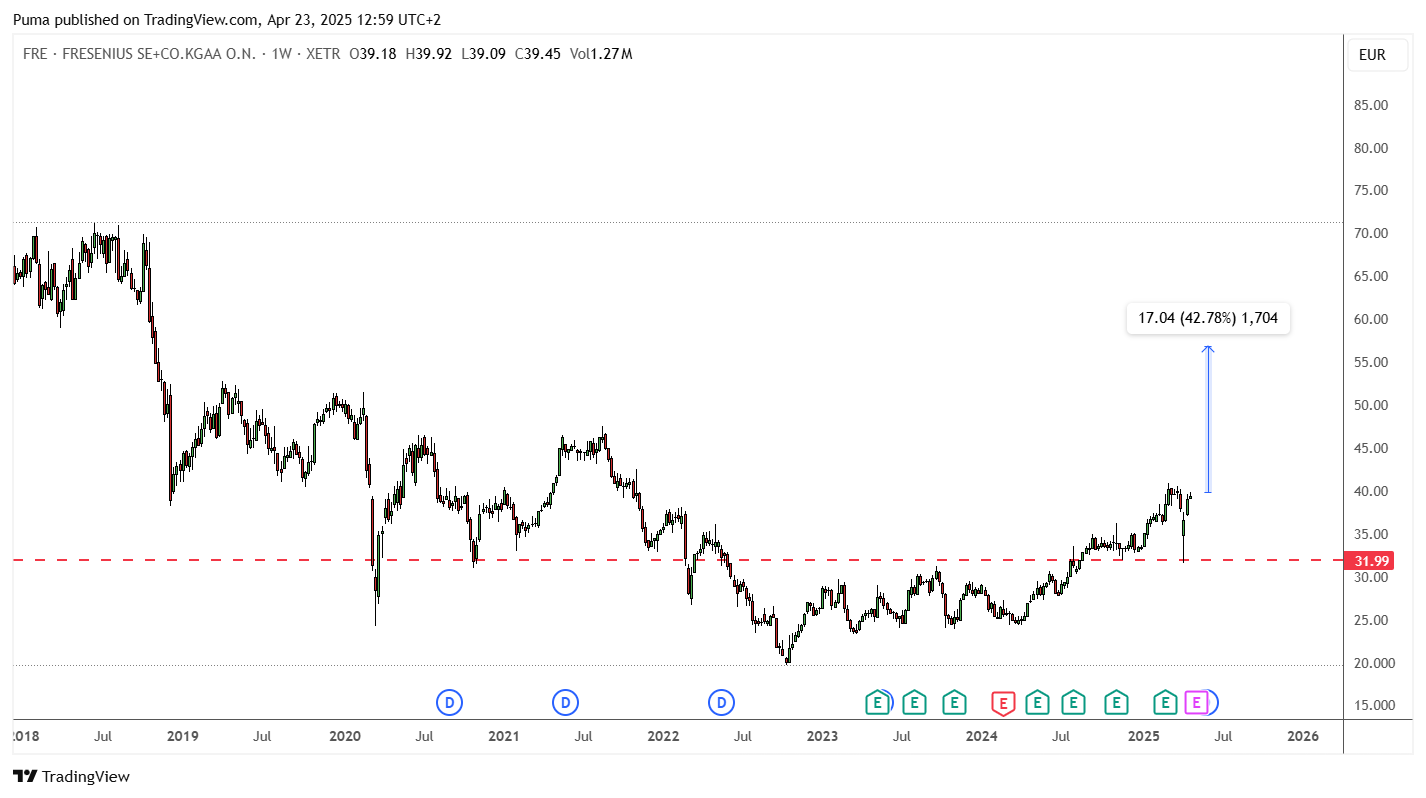Click the 70.00 price axis label
1426x798 pixels.
pyautogui.click(x=1372, y=234)
